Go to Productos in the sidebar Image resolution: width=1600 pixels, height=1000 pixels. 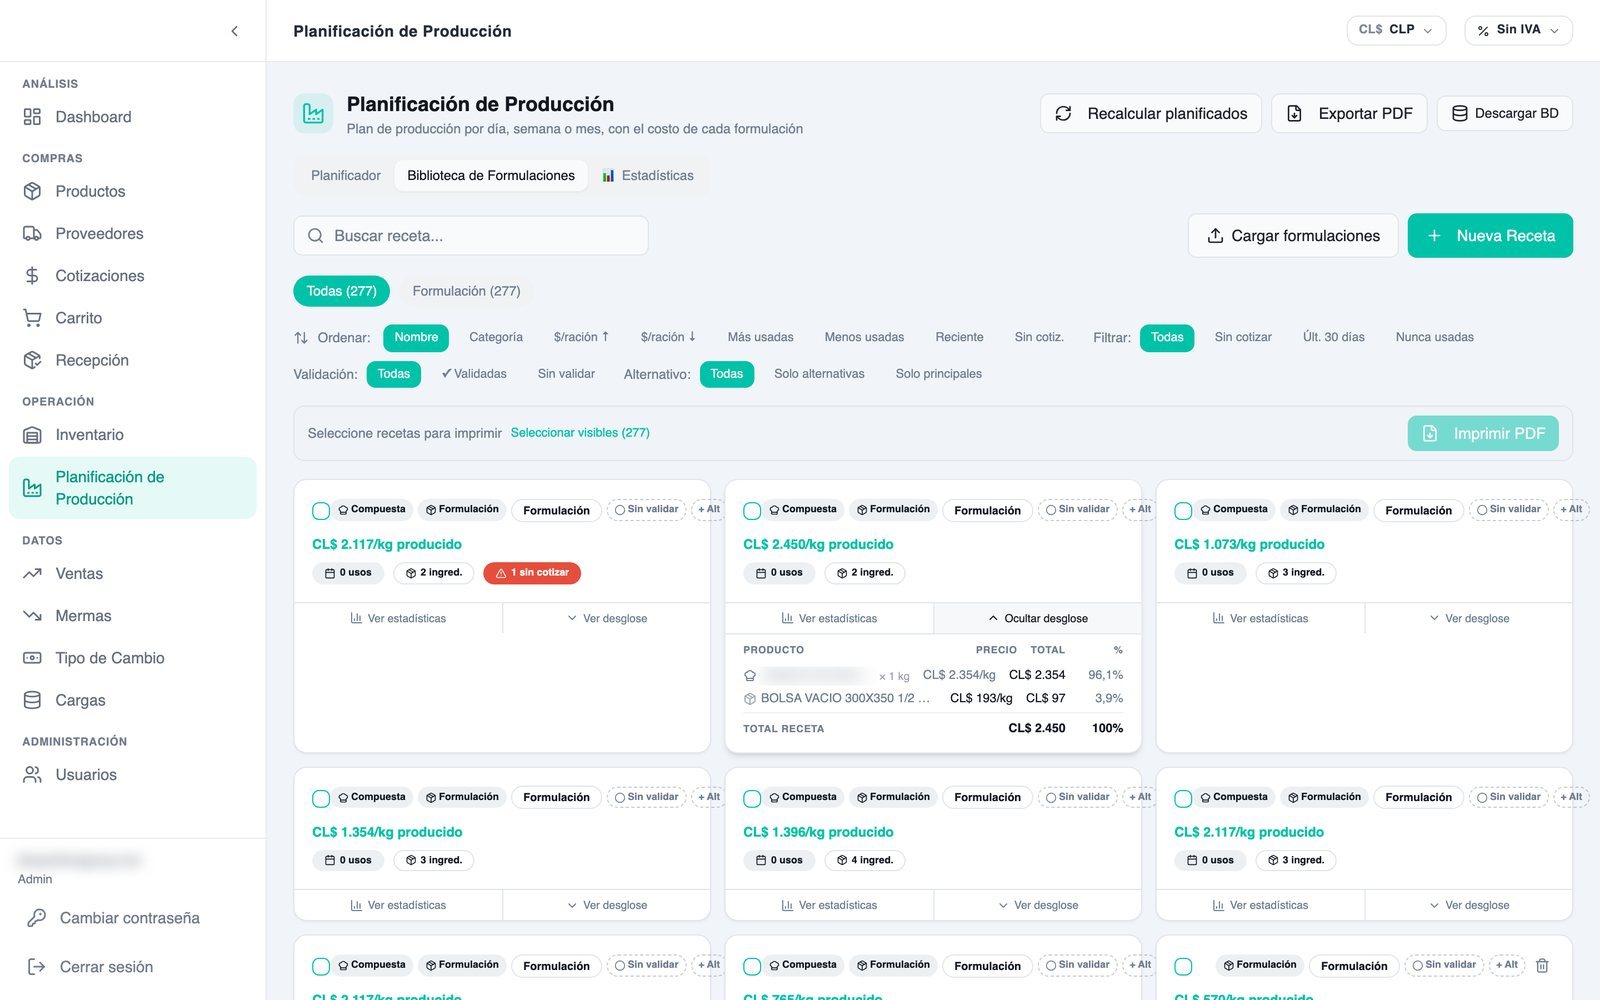90,191
